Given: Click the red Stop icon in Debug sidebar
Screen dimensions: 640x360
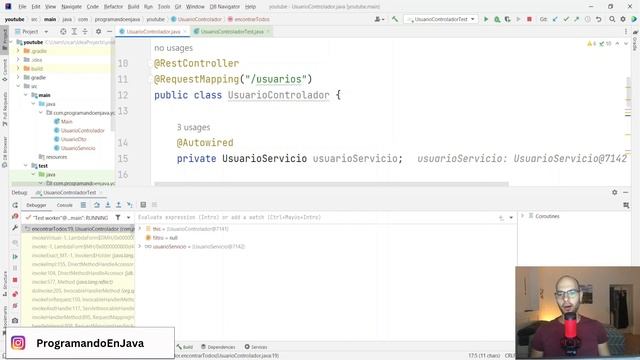Looking at the screenshot, I should (15, 280).
